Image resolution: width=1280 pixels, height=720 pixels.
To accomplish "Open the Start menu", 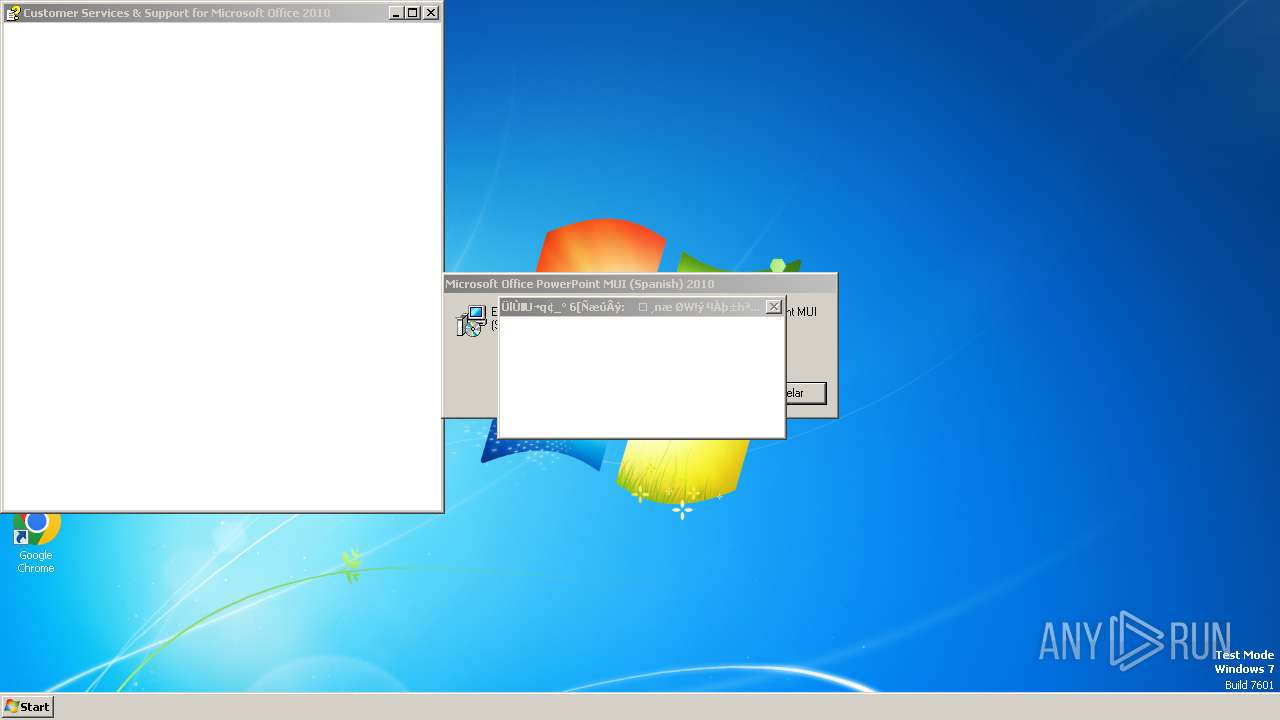I will tap(27, 706).
